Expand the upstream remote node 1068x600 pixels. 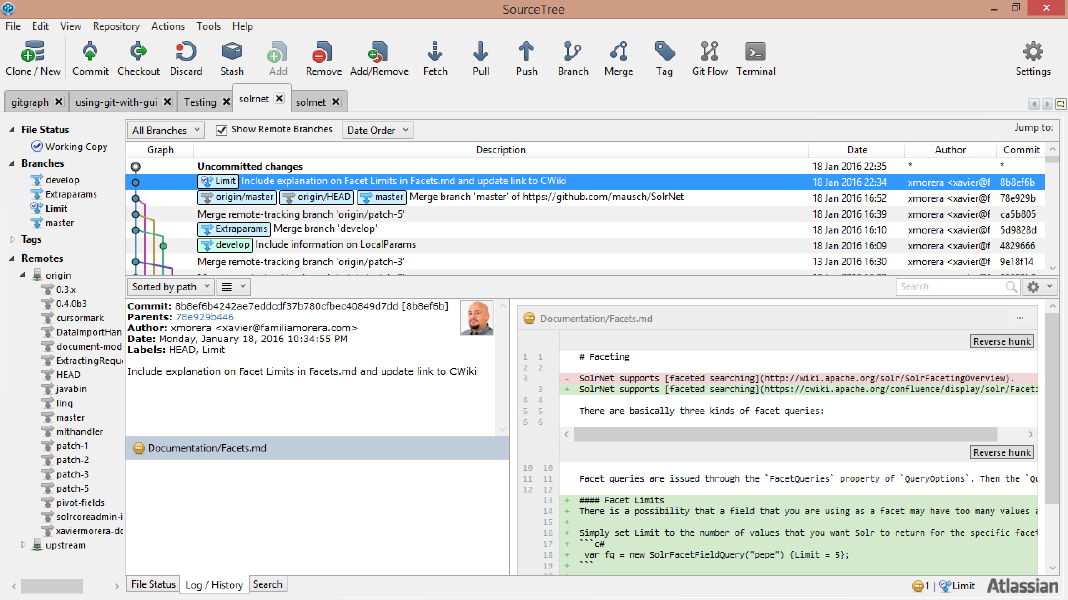tap(22, 545)
